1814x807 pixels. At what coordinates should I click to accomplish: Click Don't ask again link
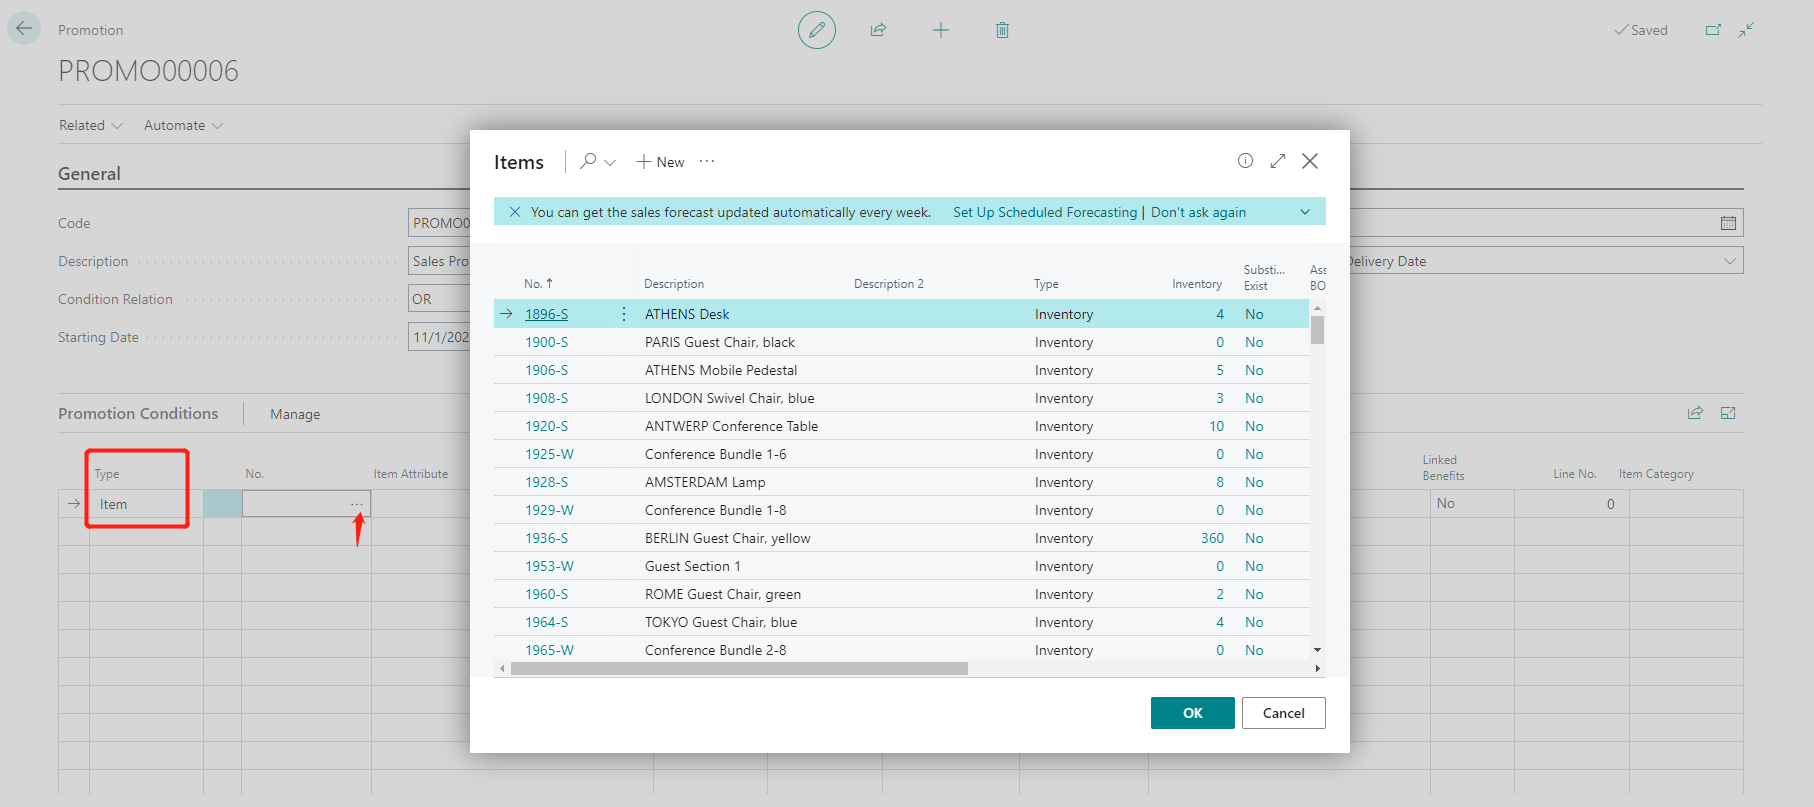click(x=1198, y=212)
